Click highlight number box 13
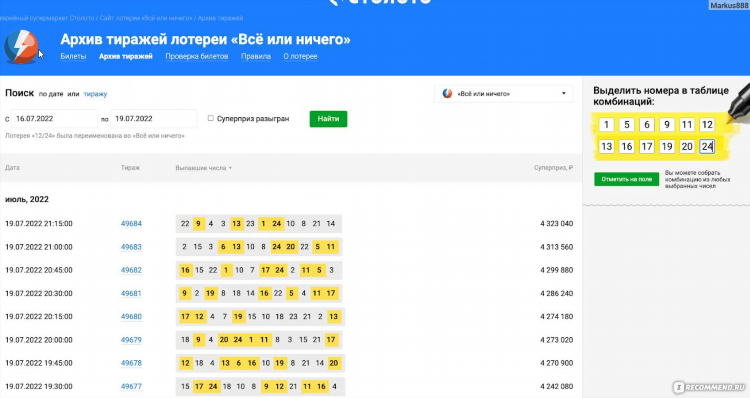This screenshot has width=750, height=398. pos(607,146)
